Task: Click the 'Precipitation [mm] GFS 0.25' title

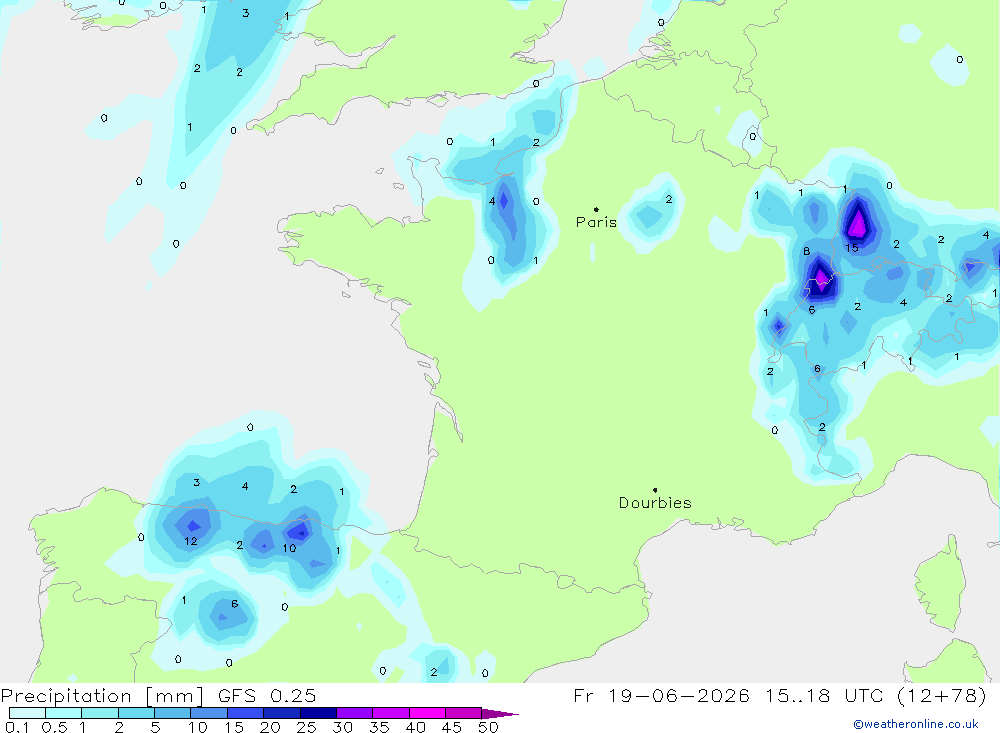Action: click(x=158, y=695)
